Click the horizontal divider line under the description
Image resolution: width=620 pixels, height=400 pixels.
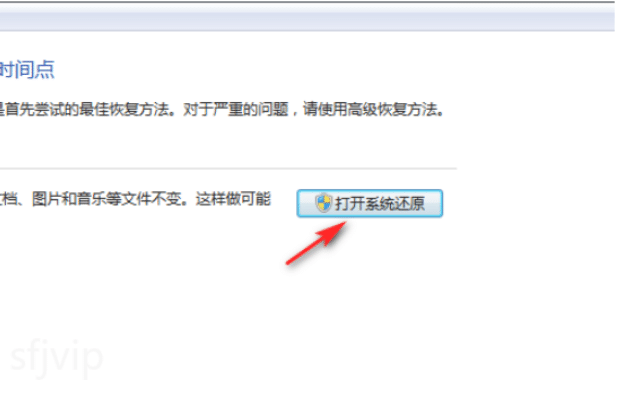228,169
